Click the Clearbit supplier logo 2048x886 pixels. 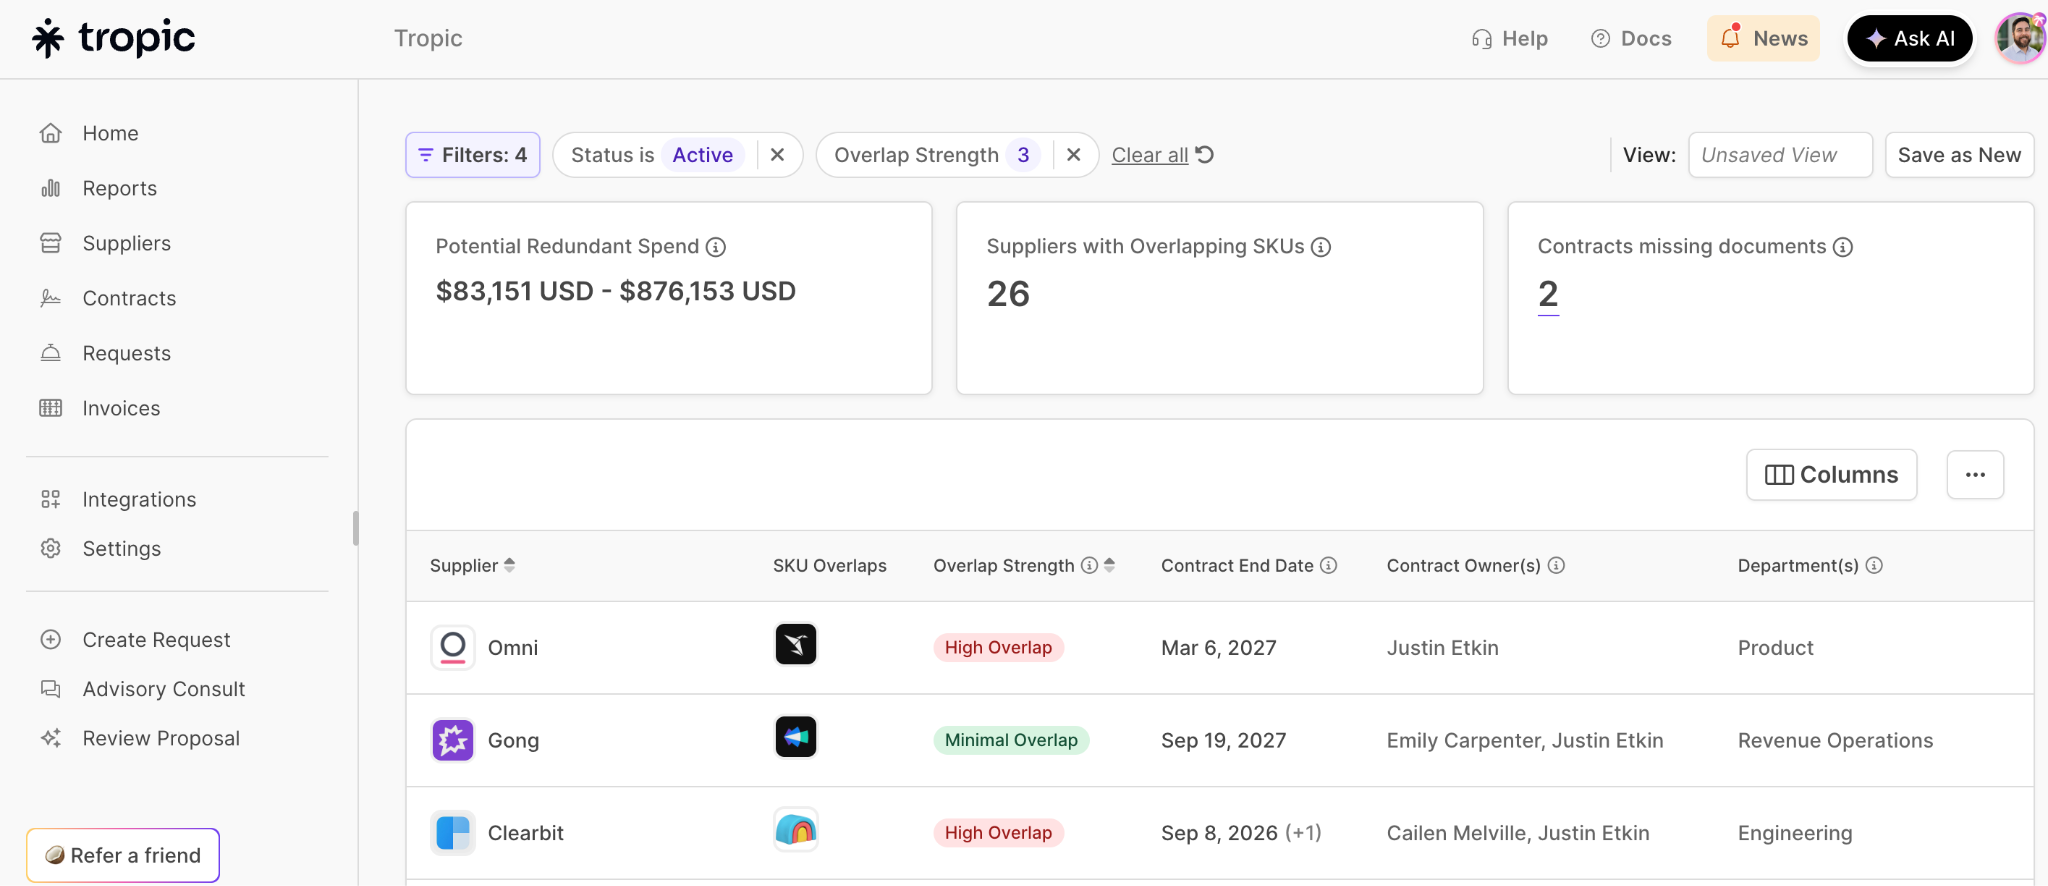point(453,833)
